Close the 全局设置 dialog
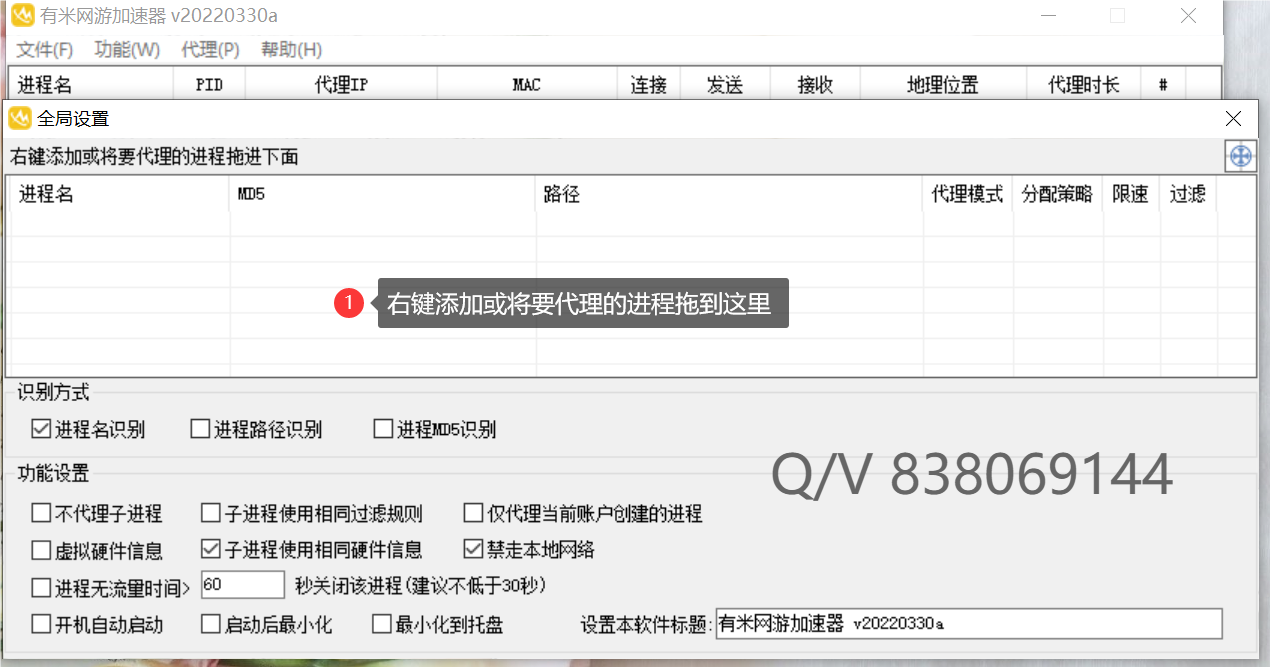Screen dimensions: 1270x667 click(x=1233, y=119)
